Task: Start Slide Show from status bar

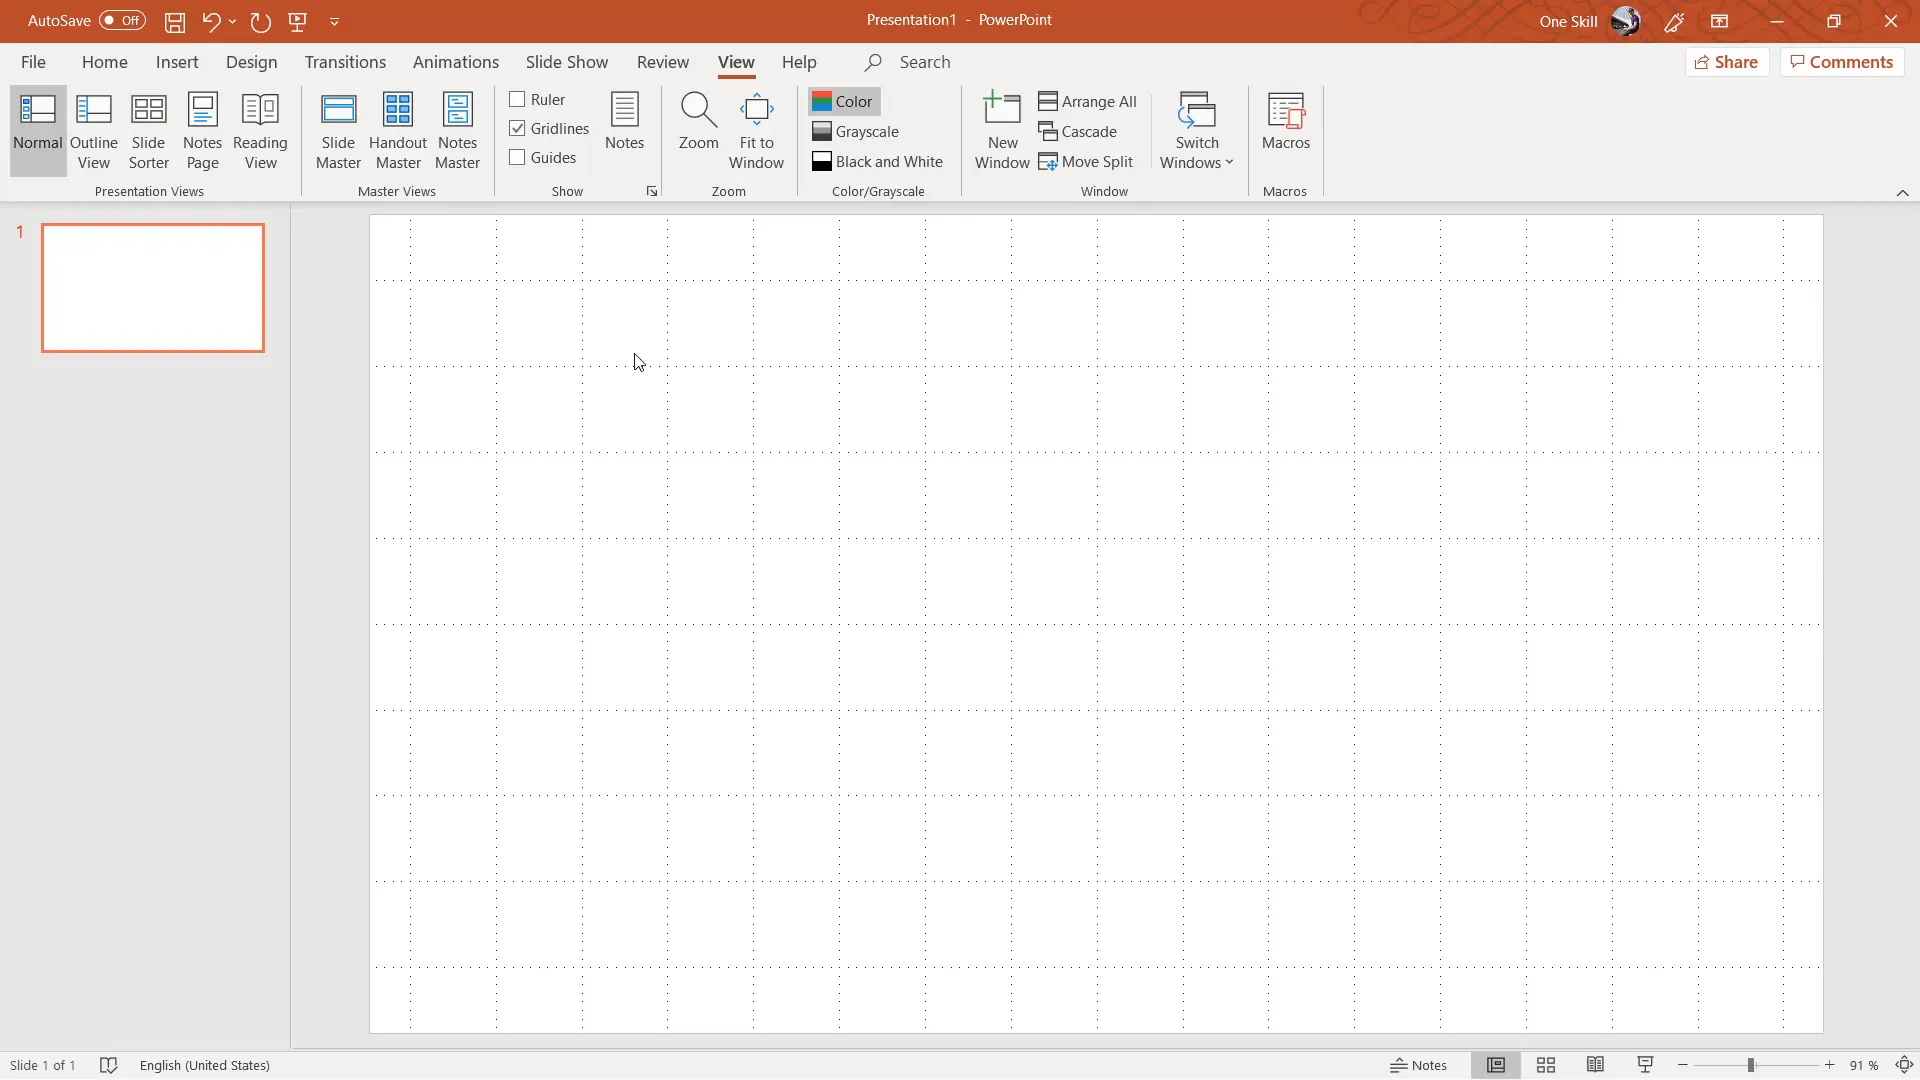Action: coord(1645,1065)
